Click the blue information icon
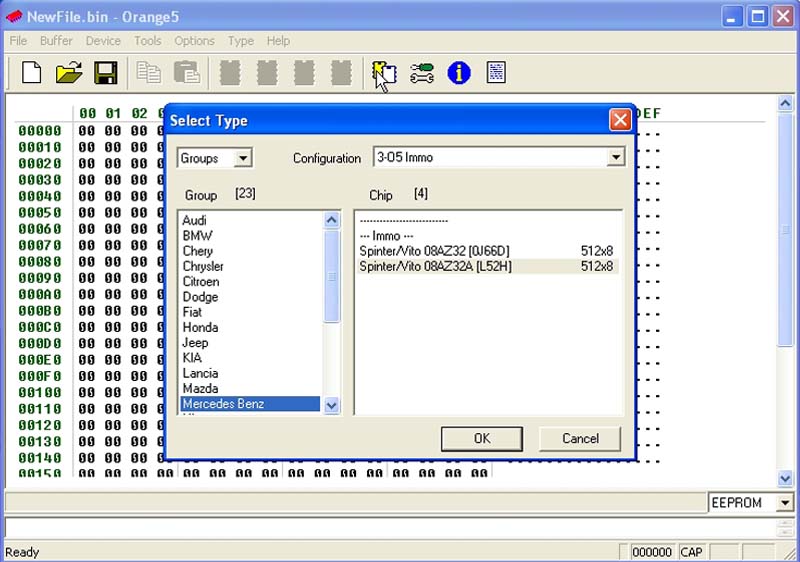Screen dimensions: 800x562 click(459, 72)
